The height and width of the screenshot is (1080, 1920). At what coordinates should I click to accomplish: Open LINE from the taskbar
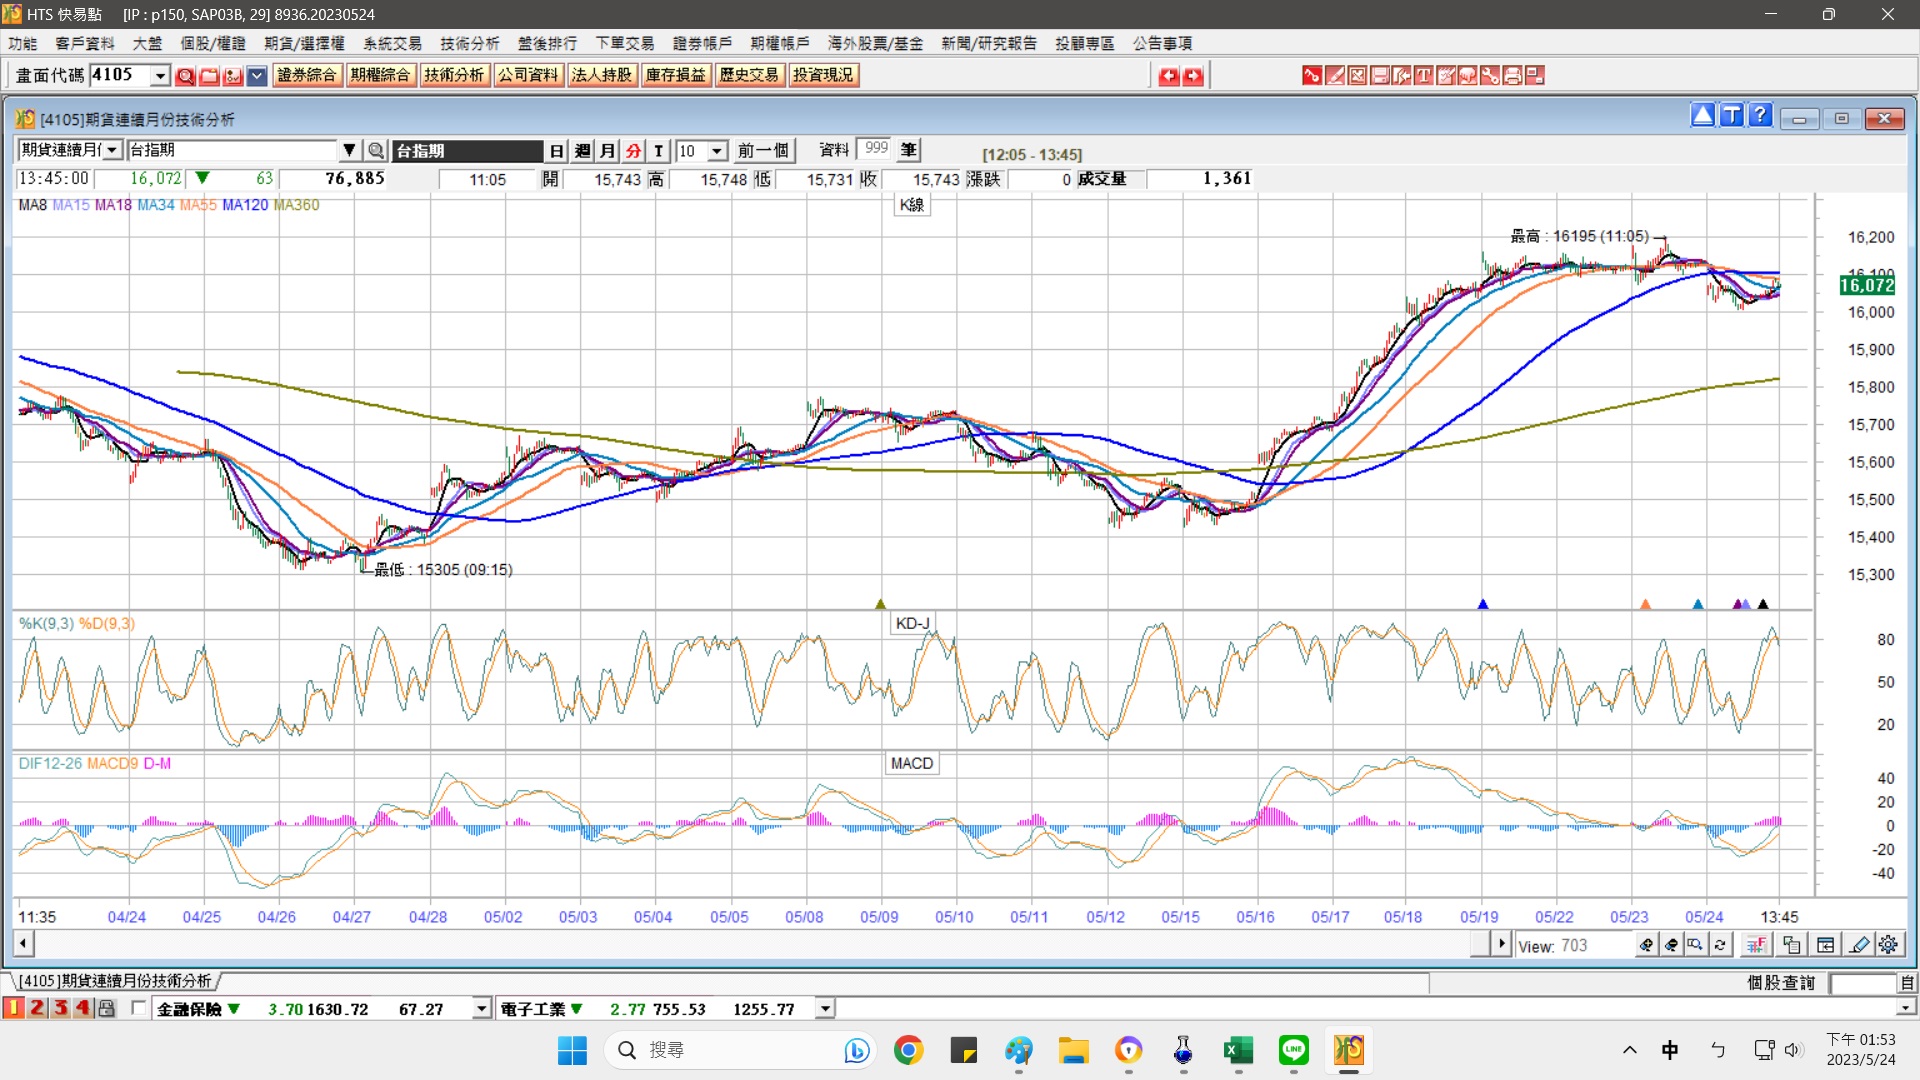1293,1050
